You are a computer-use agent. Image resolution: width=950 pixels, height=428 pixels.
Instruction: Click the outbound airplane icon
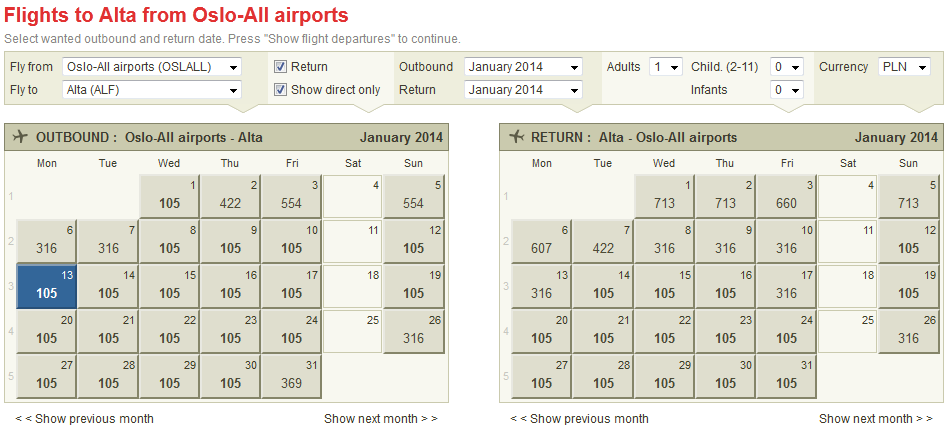pyautogui.click(x=20, y=136)
